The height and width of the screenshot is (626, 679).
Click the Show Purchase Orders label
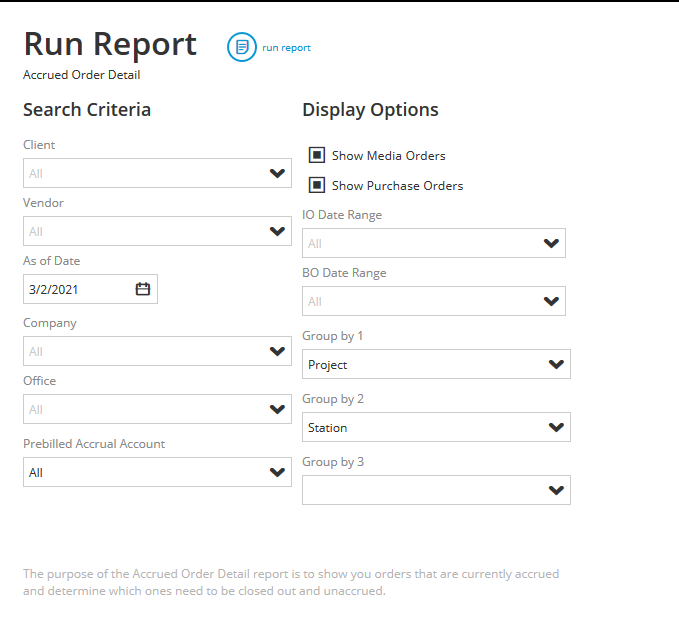click(x=397, y=186)
